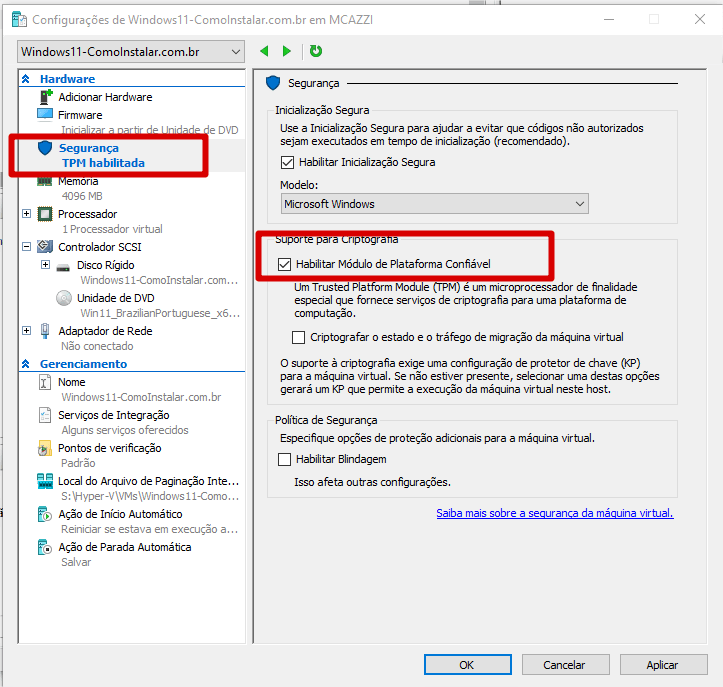Viewport: 723px width, 687px height.
Task: Expand the Processador tree node
Action: click(x=27, y=213)
